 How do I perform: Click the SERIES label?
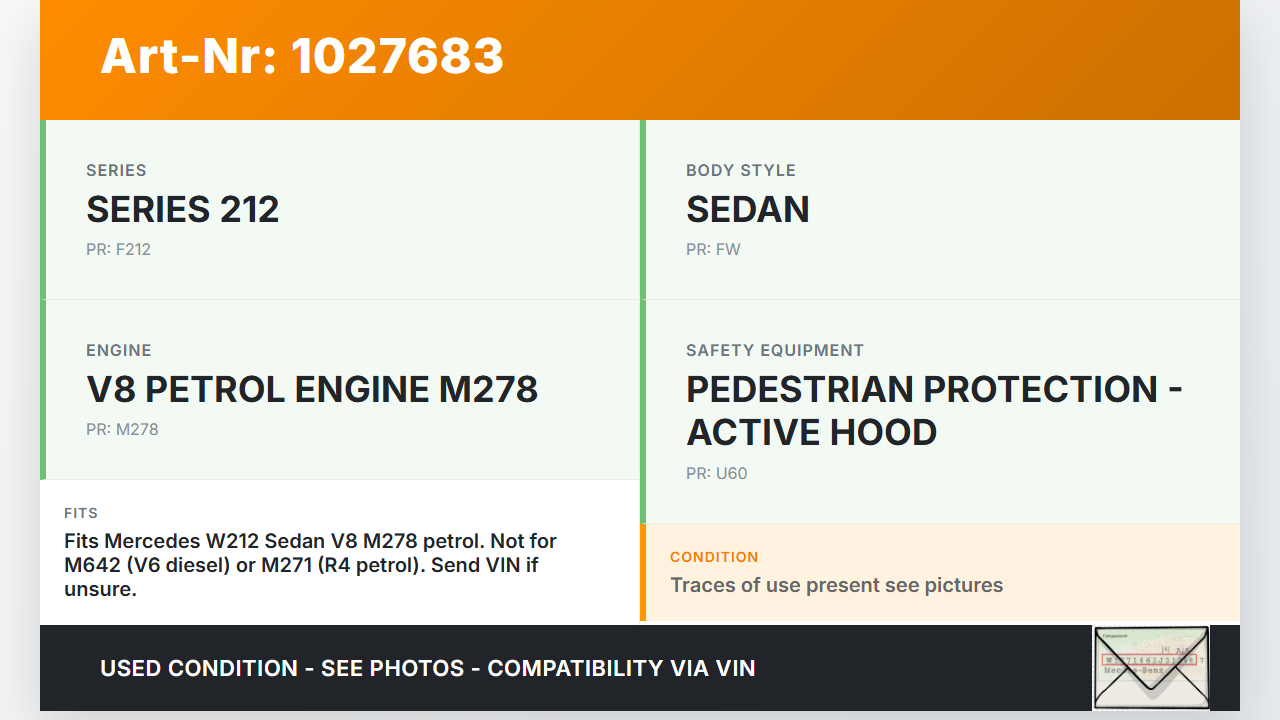(116, 170)
